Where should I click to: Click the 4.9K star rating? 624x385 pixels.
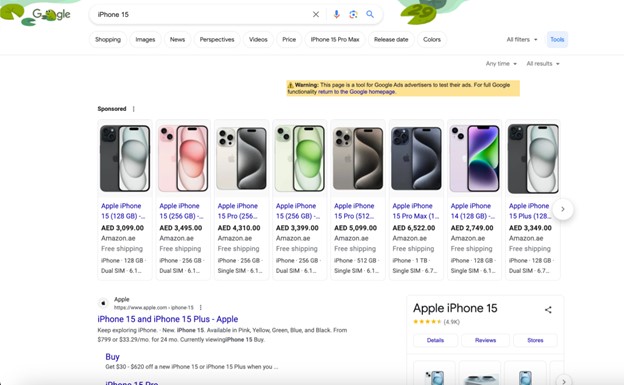(x=436, y=322)
